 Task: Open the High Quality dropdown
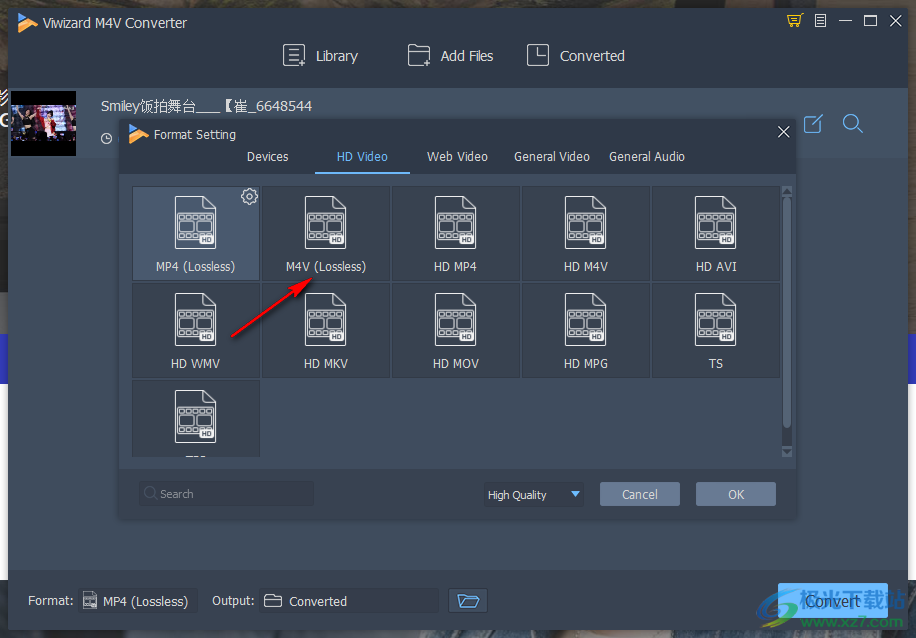pyautogui.click(x=534, y=494)
